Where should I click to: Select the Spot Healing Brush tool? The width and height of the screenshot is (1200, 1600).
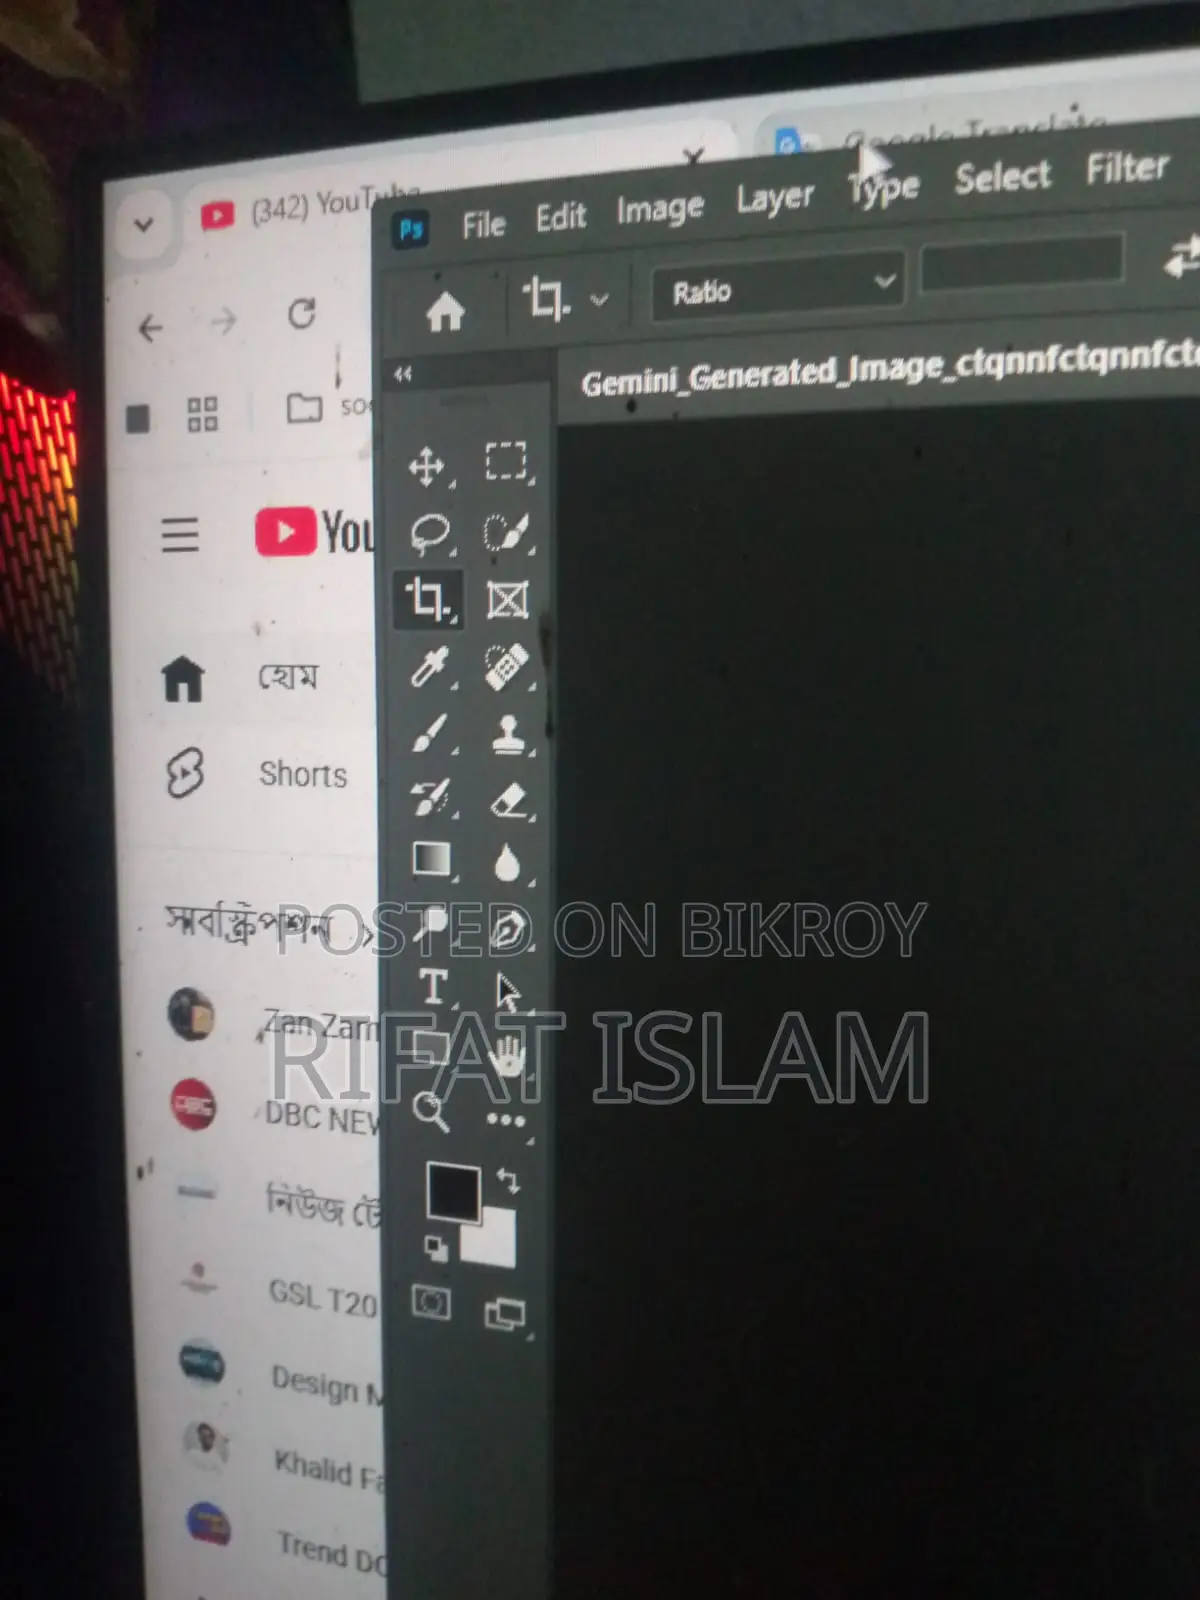(507, 666)
